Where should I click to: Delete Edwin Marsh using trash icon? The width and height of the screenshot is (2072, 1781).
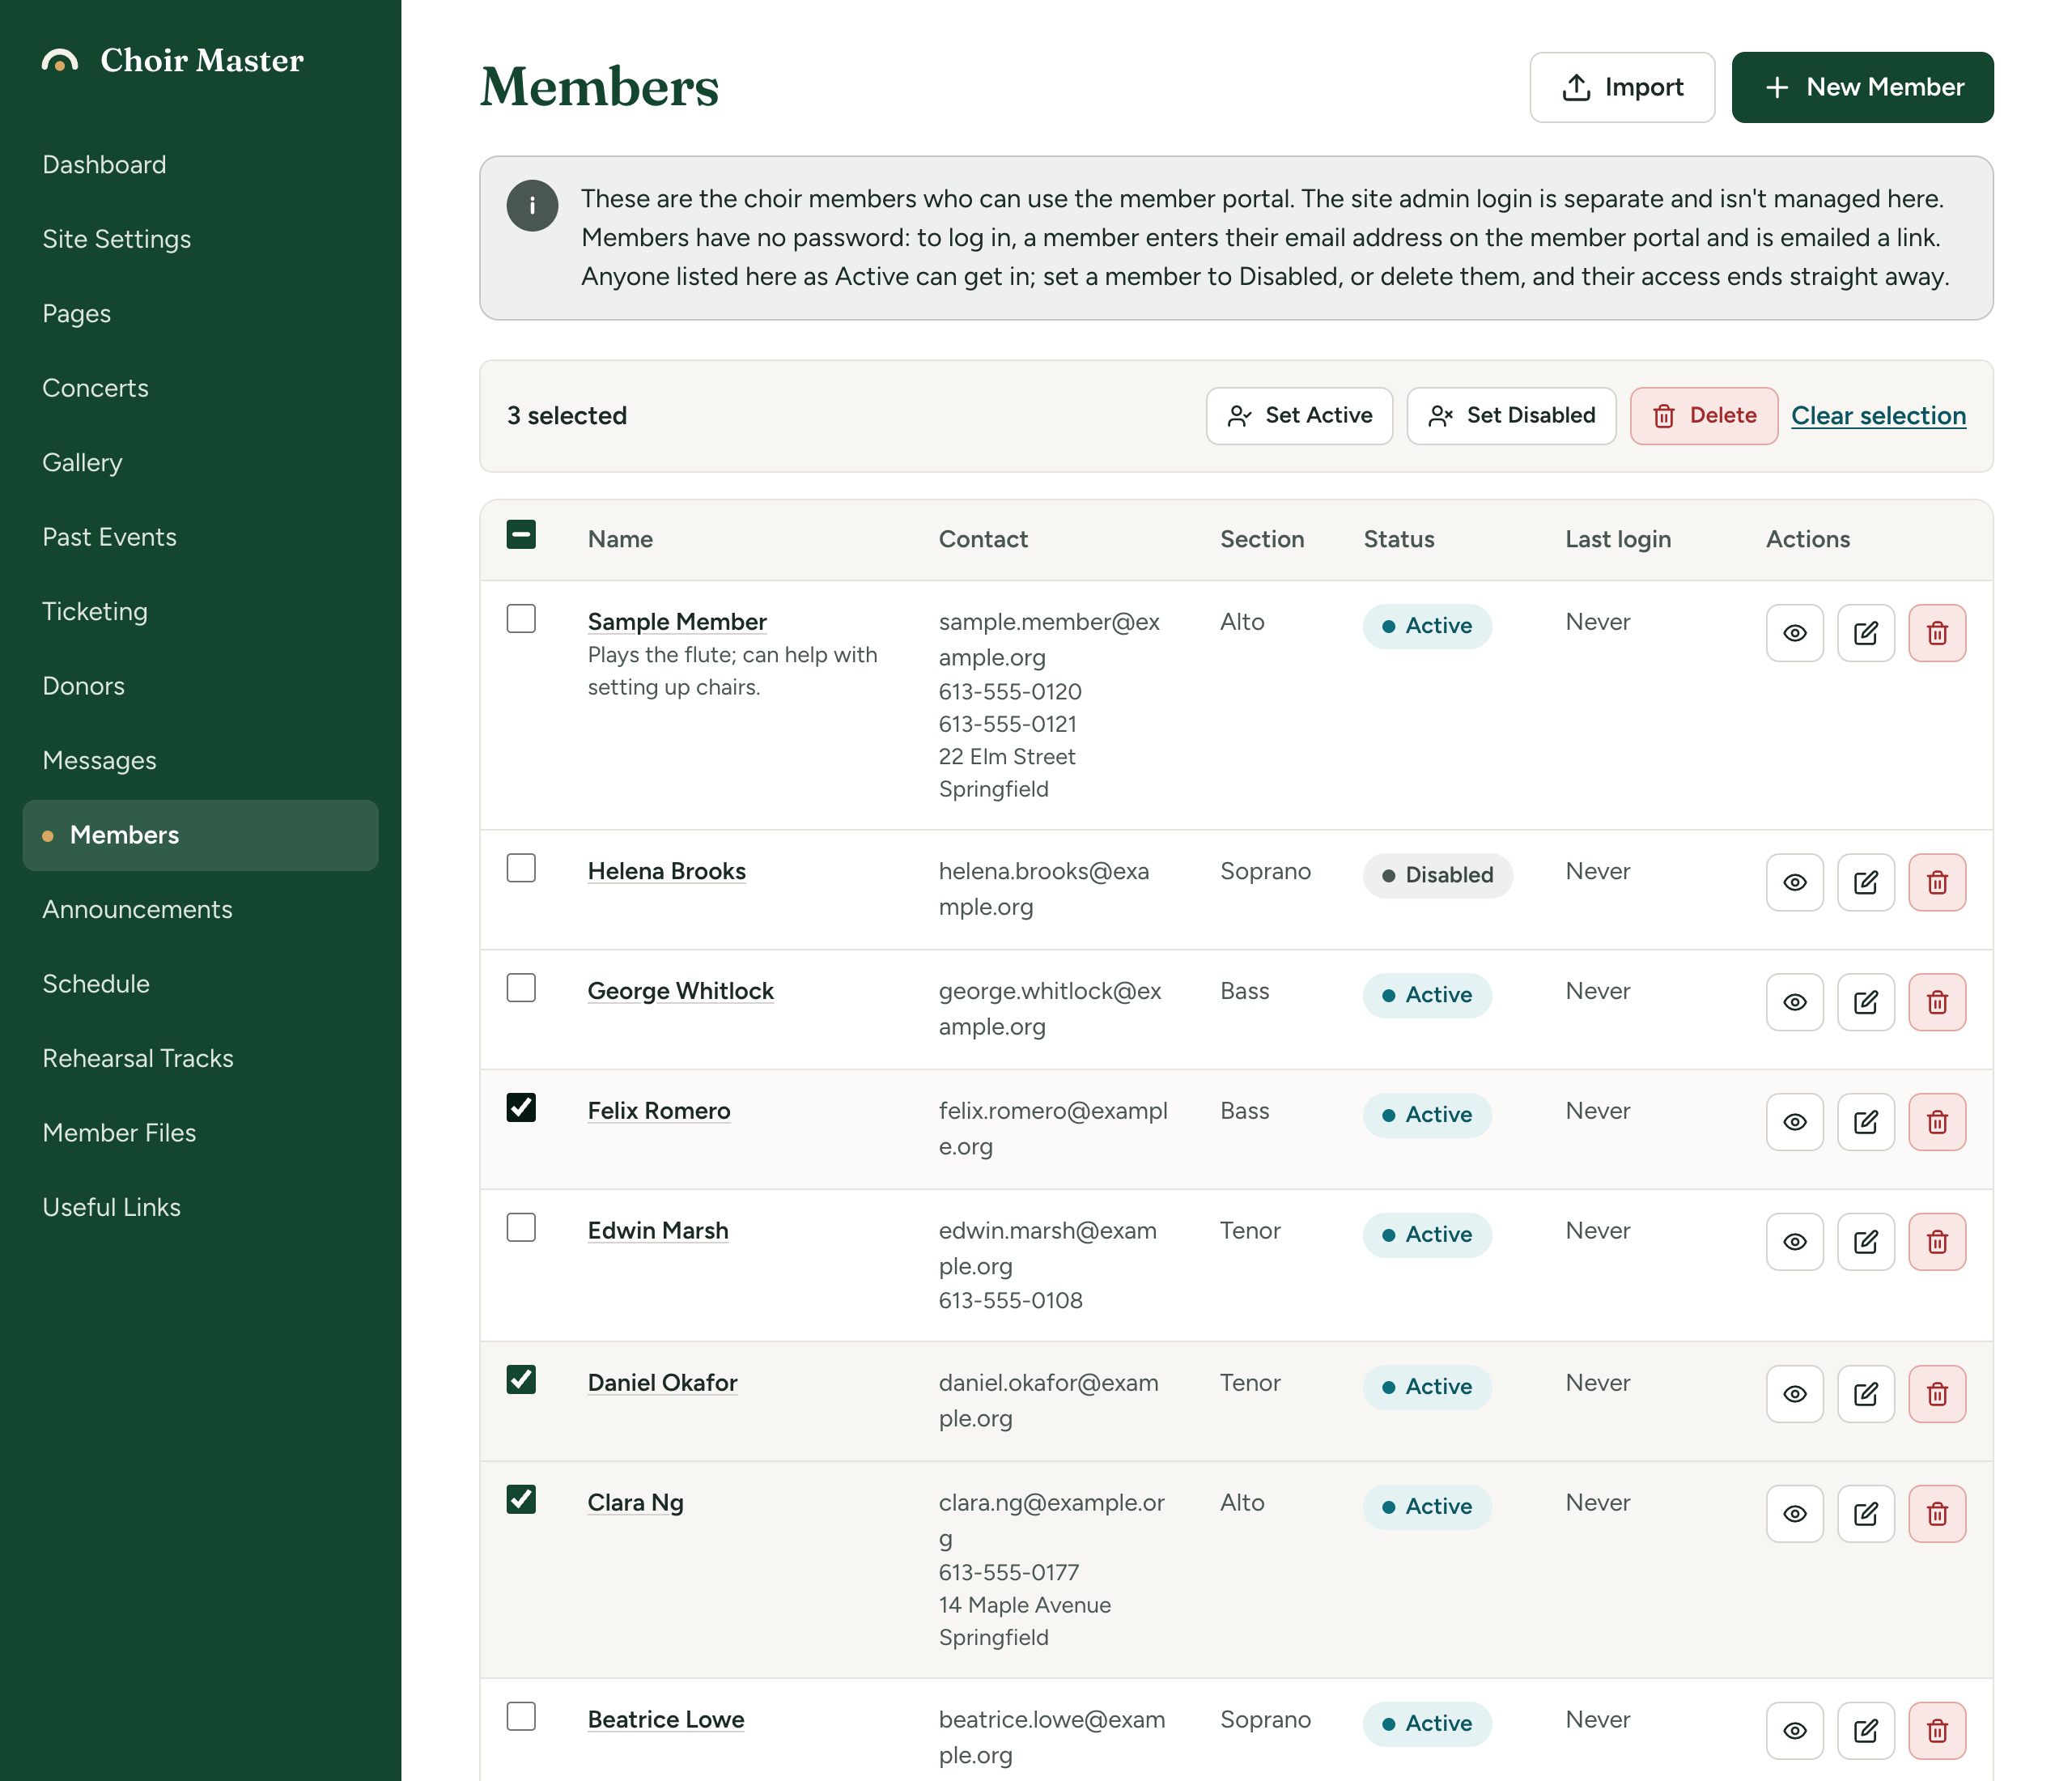click(1937, 1242)
